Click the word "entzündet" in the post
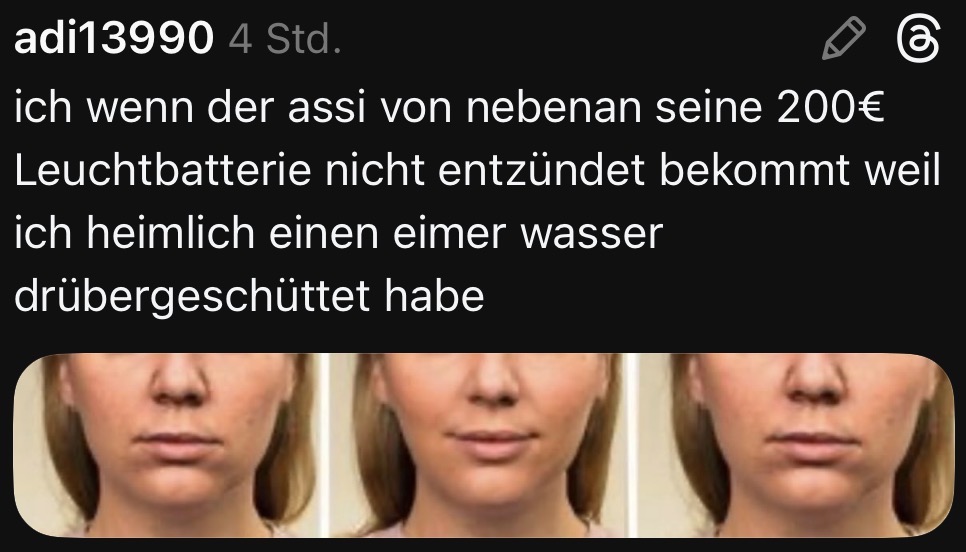 click(542, 170)
